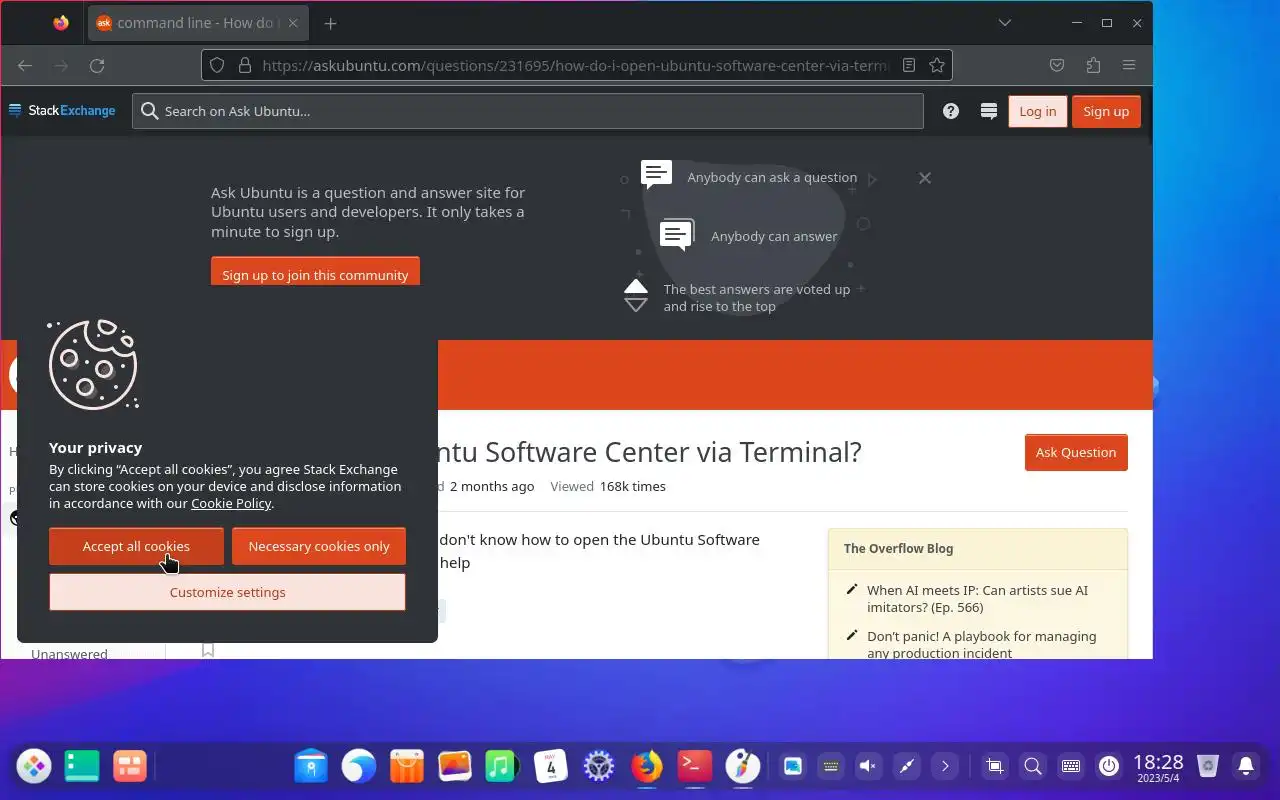This screenshot has height=800, width=1280.
Task: Open Don't panic playbook blog post
Action: click(x=981, y=644)
